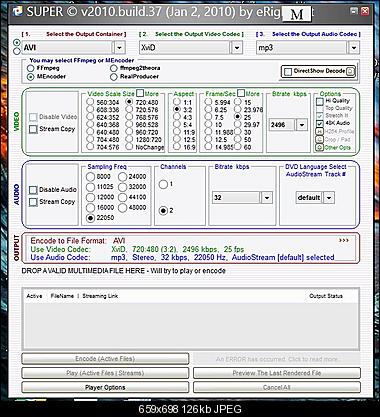This screenshot has height=417, width=380.
Task: Select 48000 sampling frequency
Action: click(122, 207)
